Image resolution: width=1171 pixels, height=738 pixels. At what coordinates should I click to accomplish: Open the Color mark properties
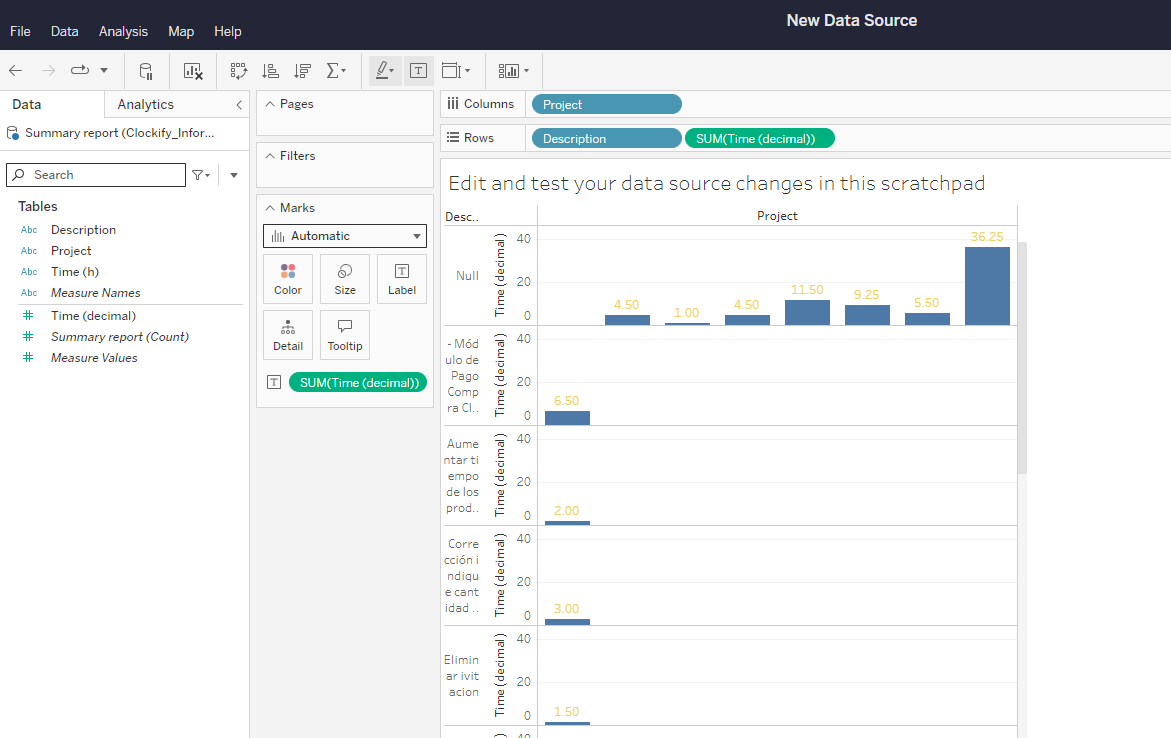pos(287,279)
